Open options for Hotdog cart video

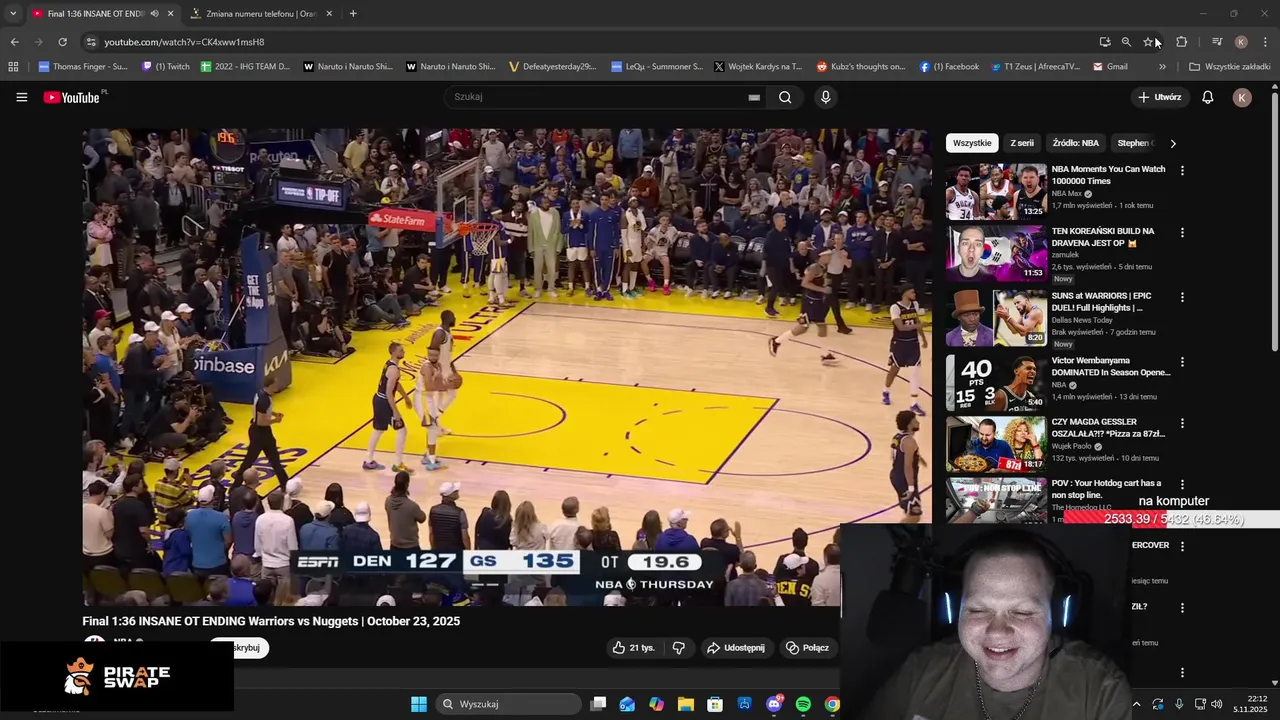point(1182,485)
